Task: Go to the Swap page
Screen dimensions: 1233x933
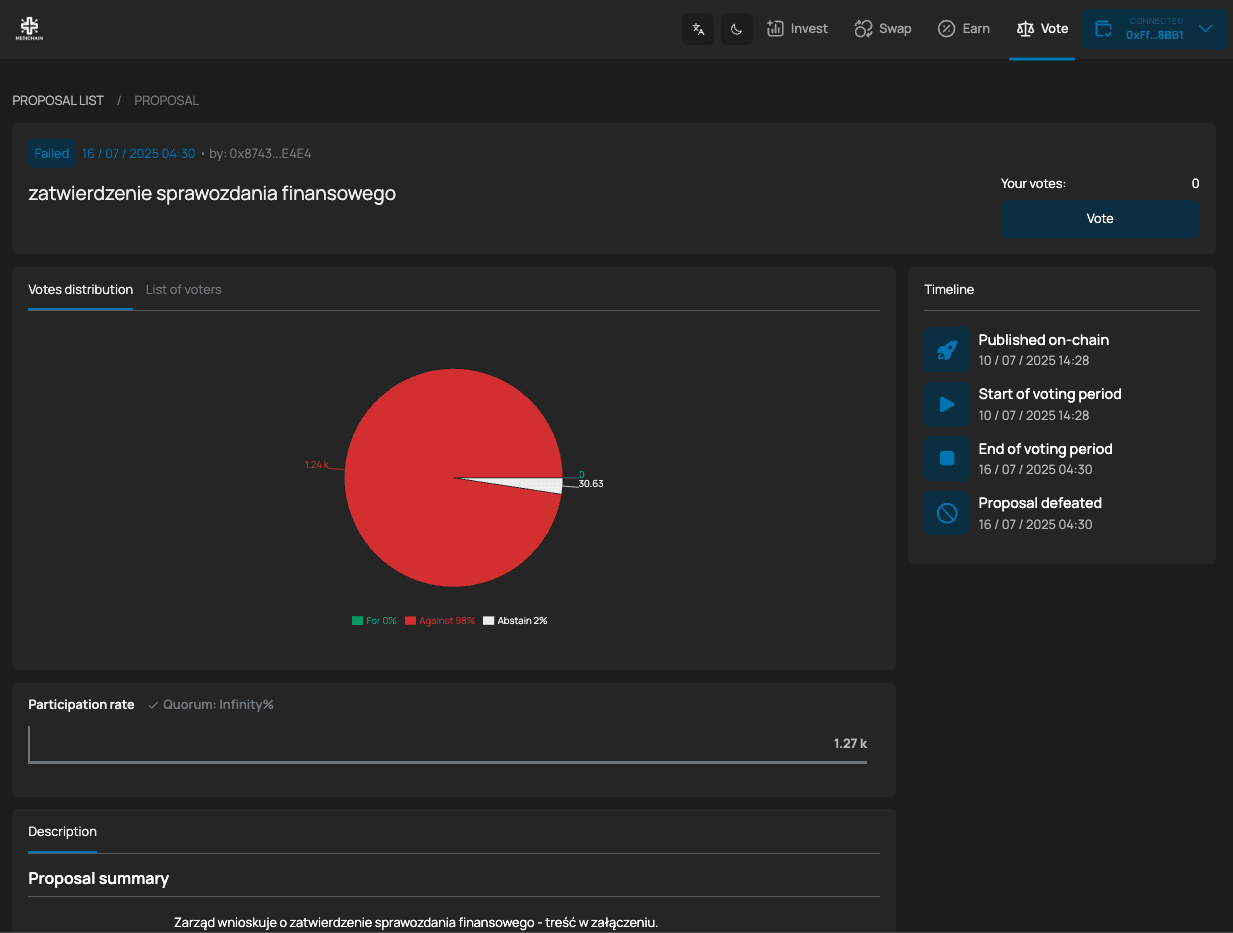Action: pos(883,29)
